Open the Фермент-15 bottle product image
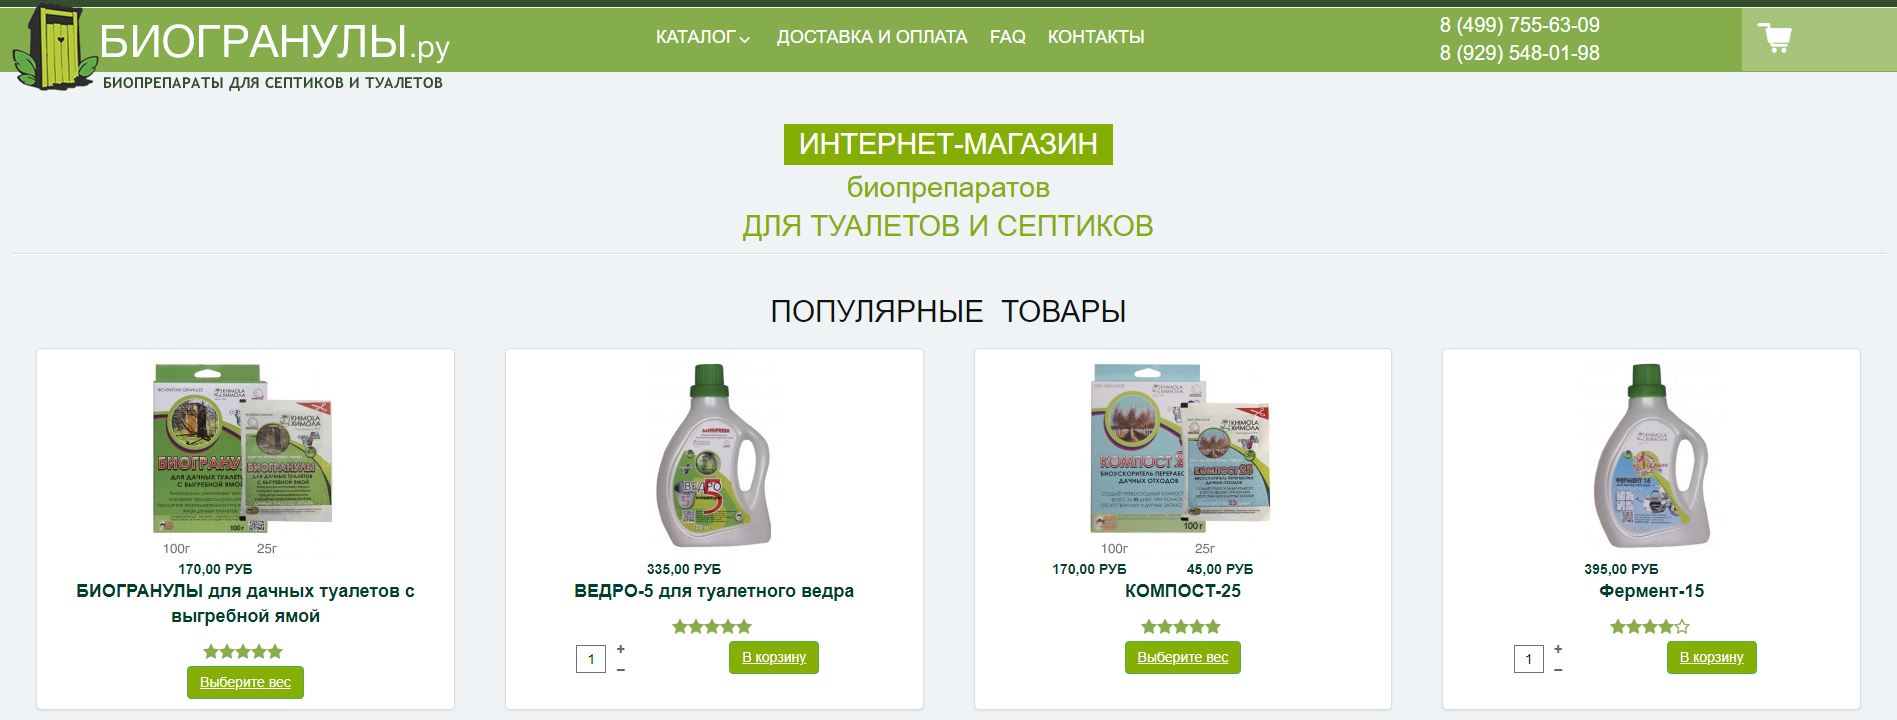Image resolution: width=1897 pixels, height=720 pixels. (x=1651, y=455)
